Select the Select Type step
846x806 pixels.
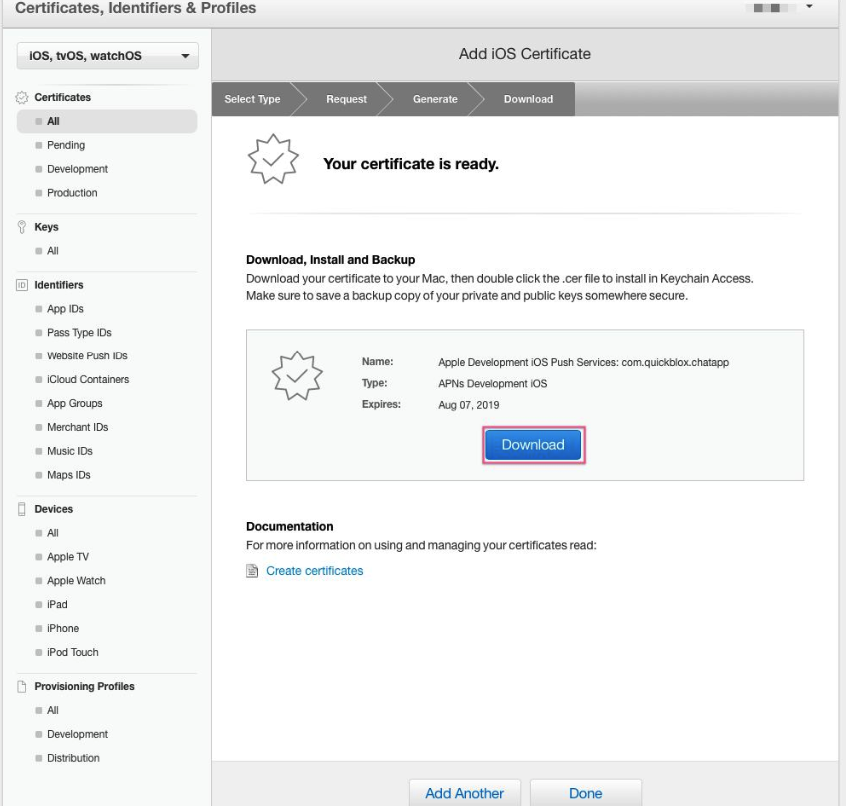252,99
